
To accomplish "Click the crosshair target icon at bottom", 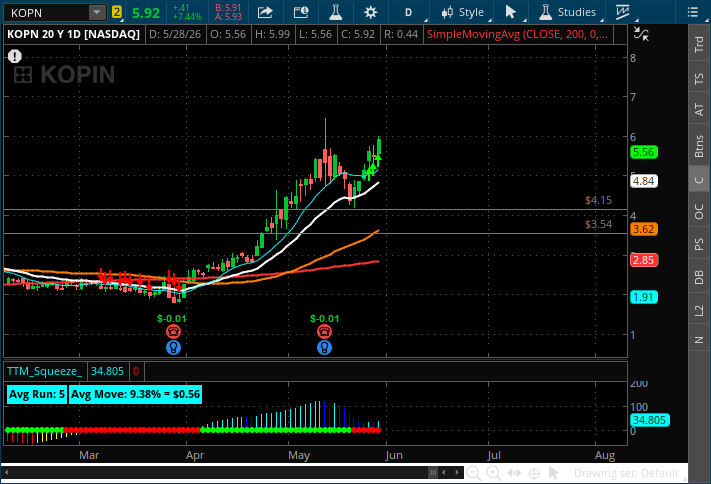I will point(534,473).
